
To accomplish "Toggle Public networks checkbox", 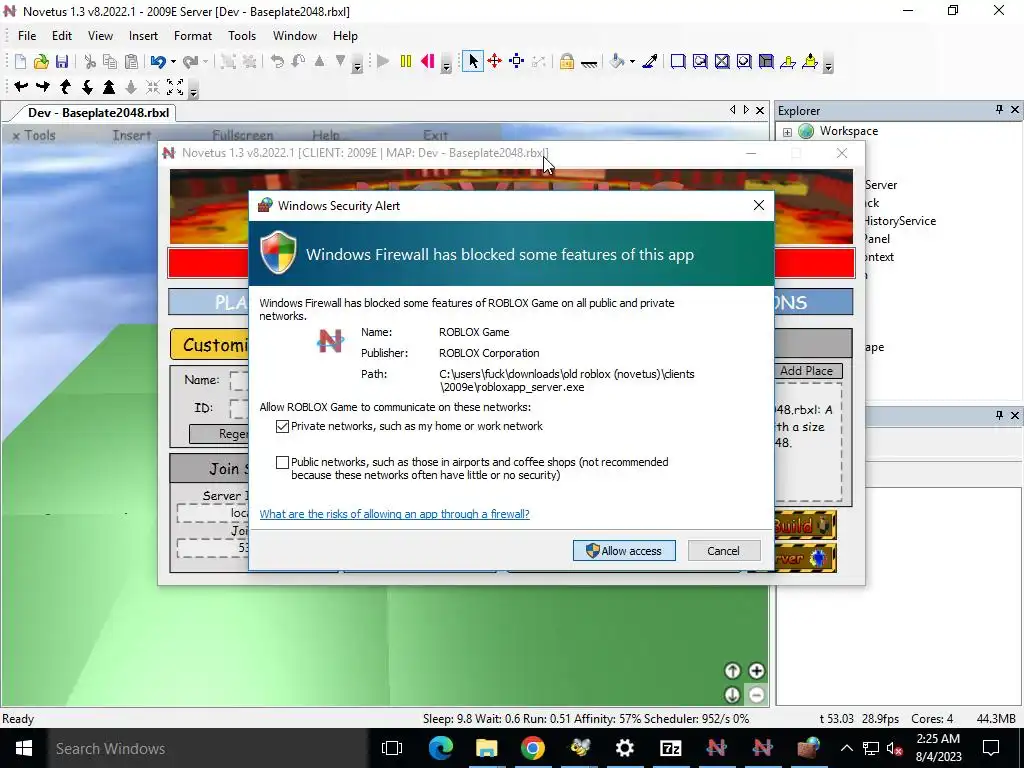I will [282, 462].
